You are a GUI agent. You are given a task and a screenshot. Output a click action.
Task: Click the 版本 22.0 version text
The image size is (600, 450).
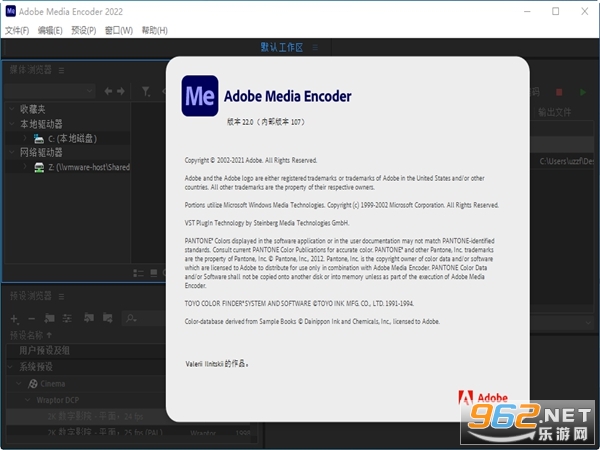pyautogui.click(x=266, y=122)
